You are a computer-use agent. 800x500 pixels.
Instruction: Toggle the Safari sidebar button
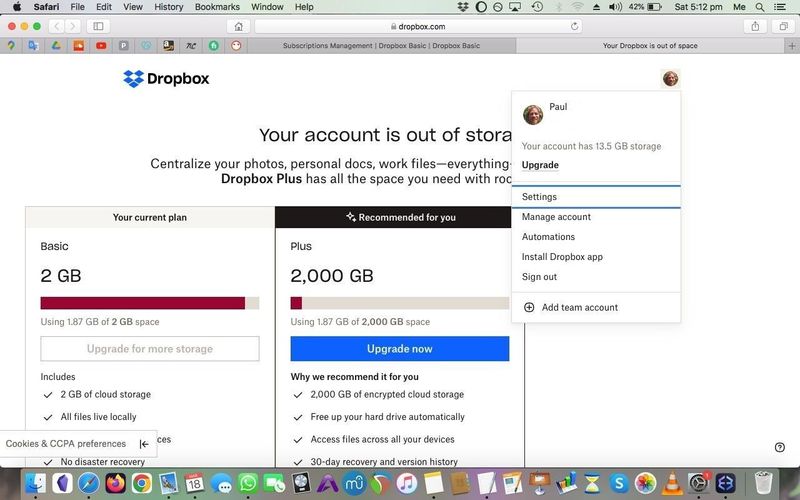point(98,27)
